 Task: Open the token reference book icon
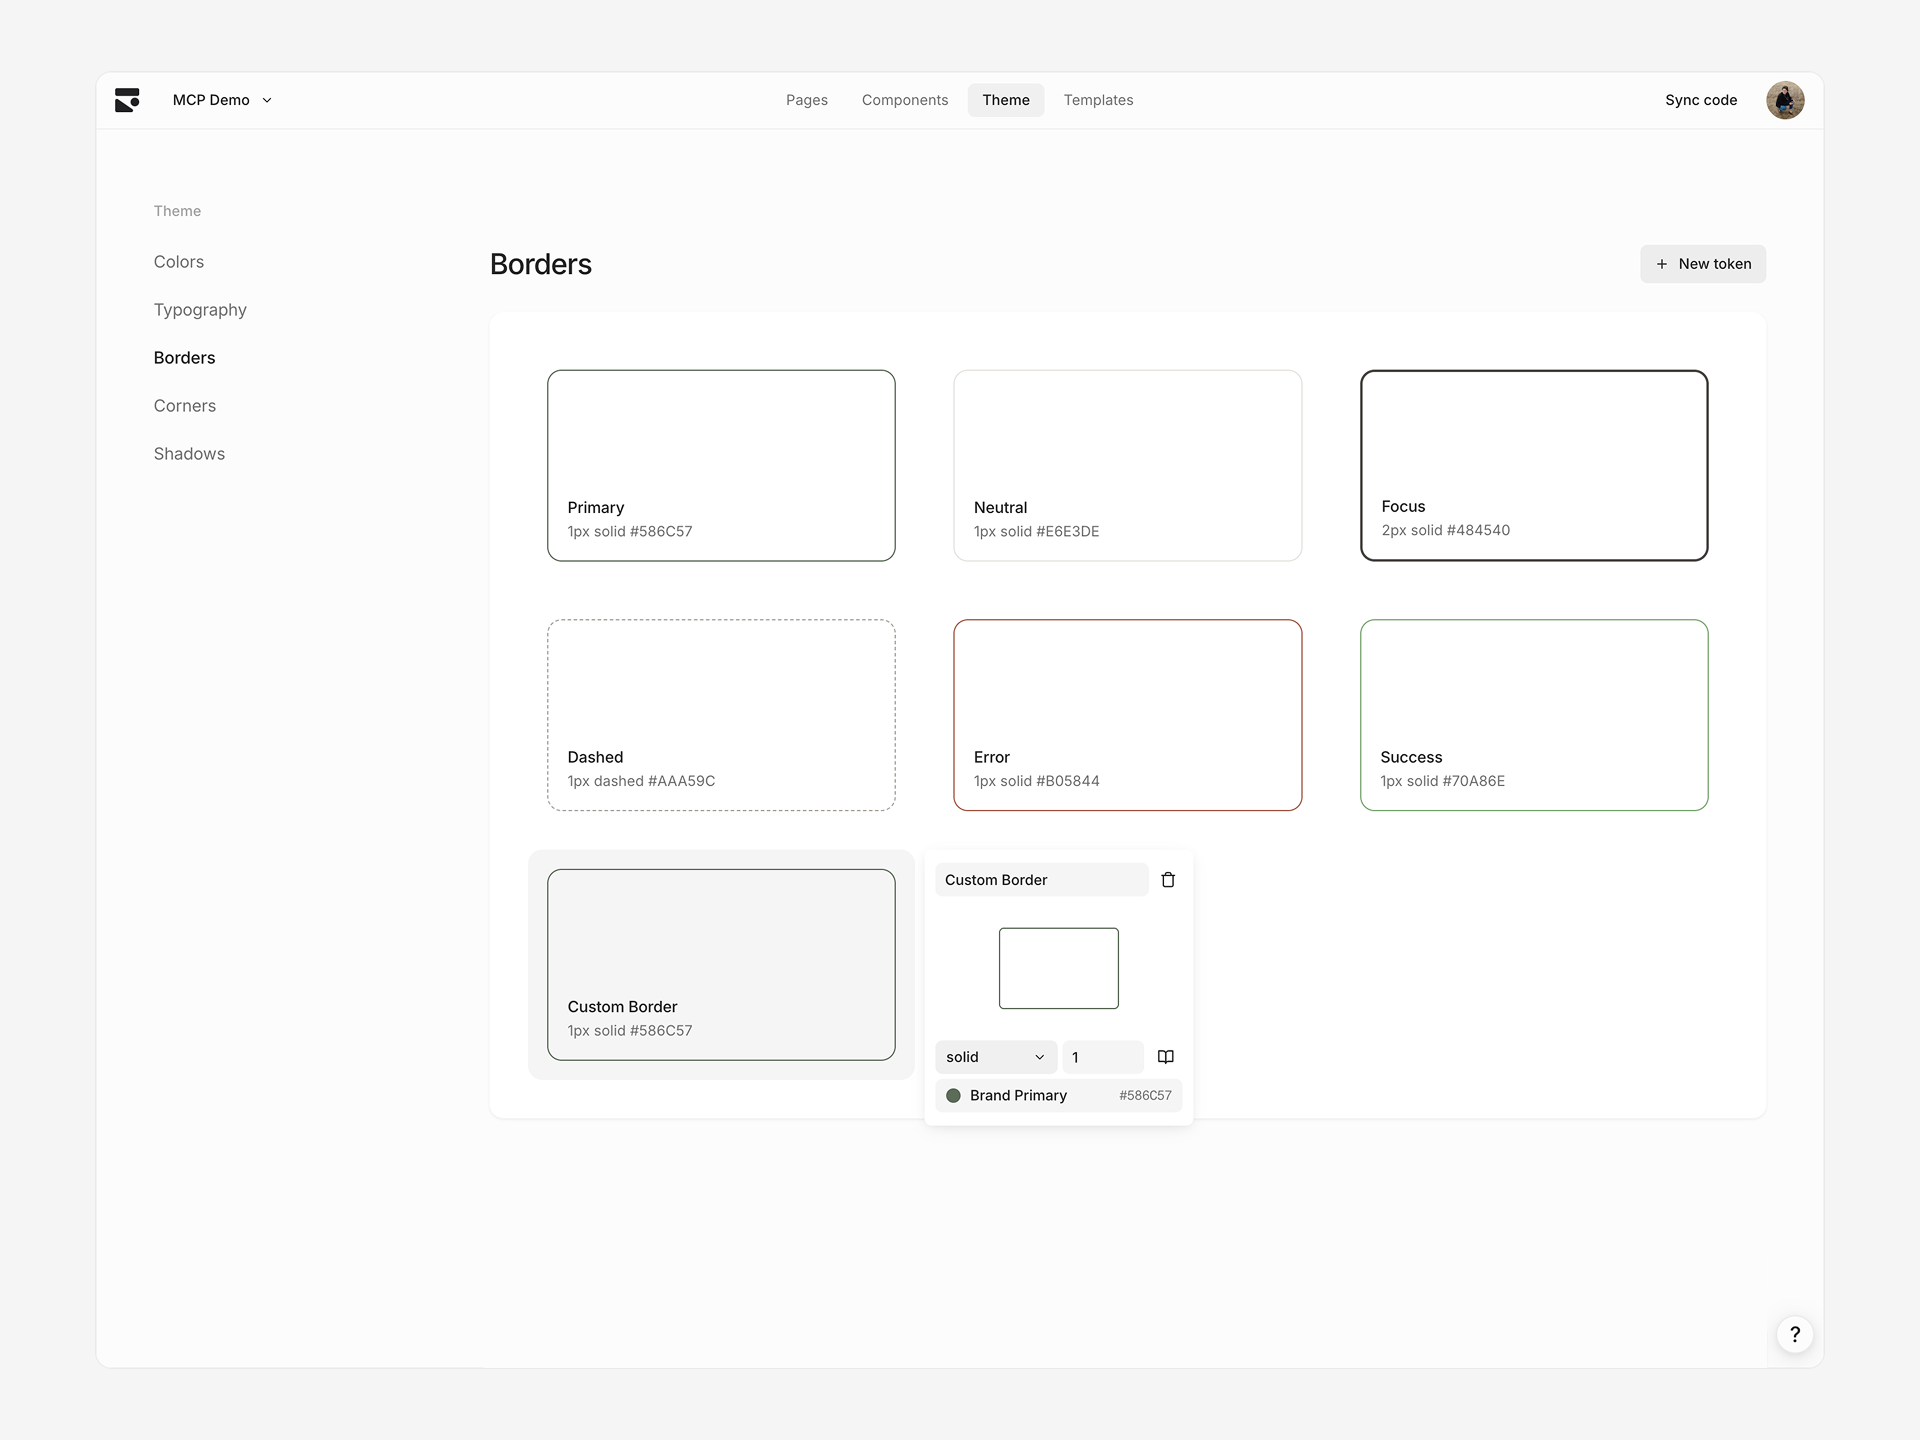[1165, 1057]
